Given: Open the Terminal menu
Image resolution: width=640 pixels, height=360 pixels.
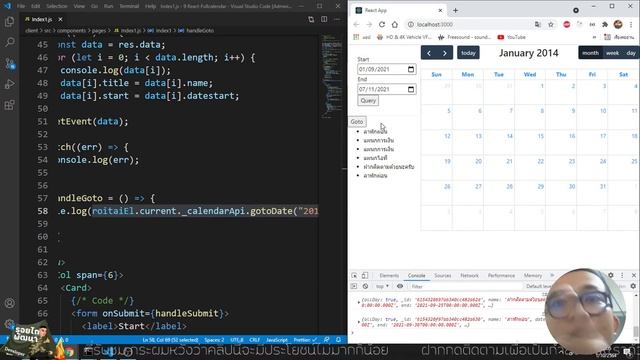Looking at the screenshot, I should click(129, 6).
